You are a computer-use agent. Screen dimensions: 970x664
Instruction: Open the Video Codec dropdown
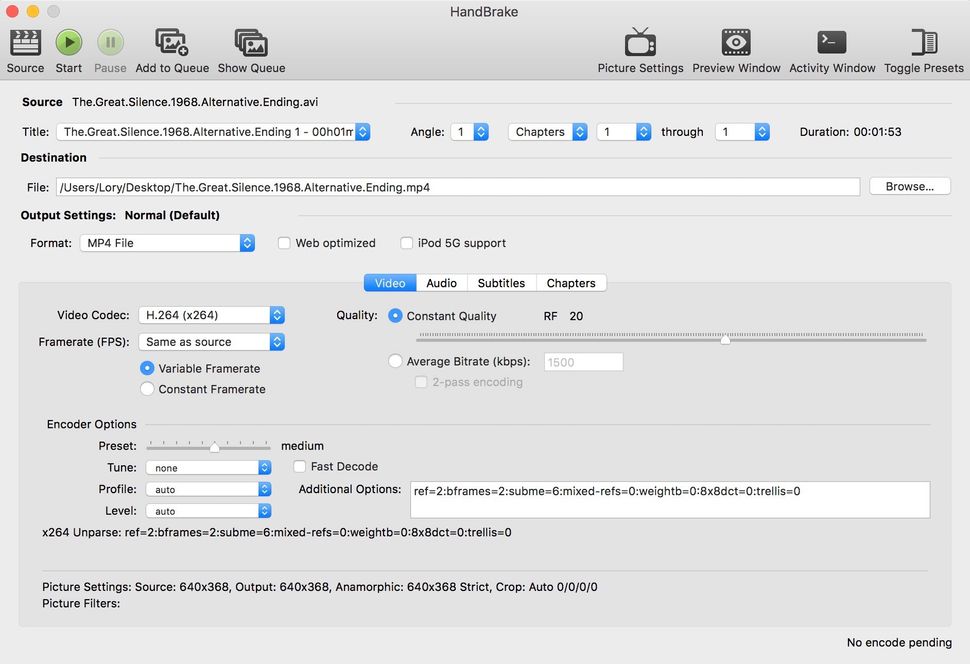(x=211, y=315)
